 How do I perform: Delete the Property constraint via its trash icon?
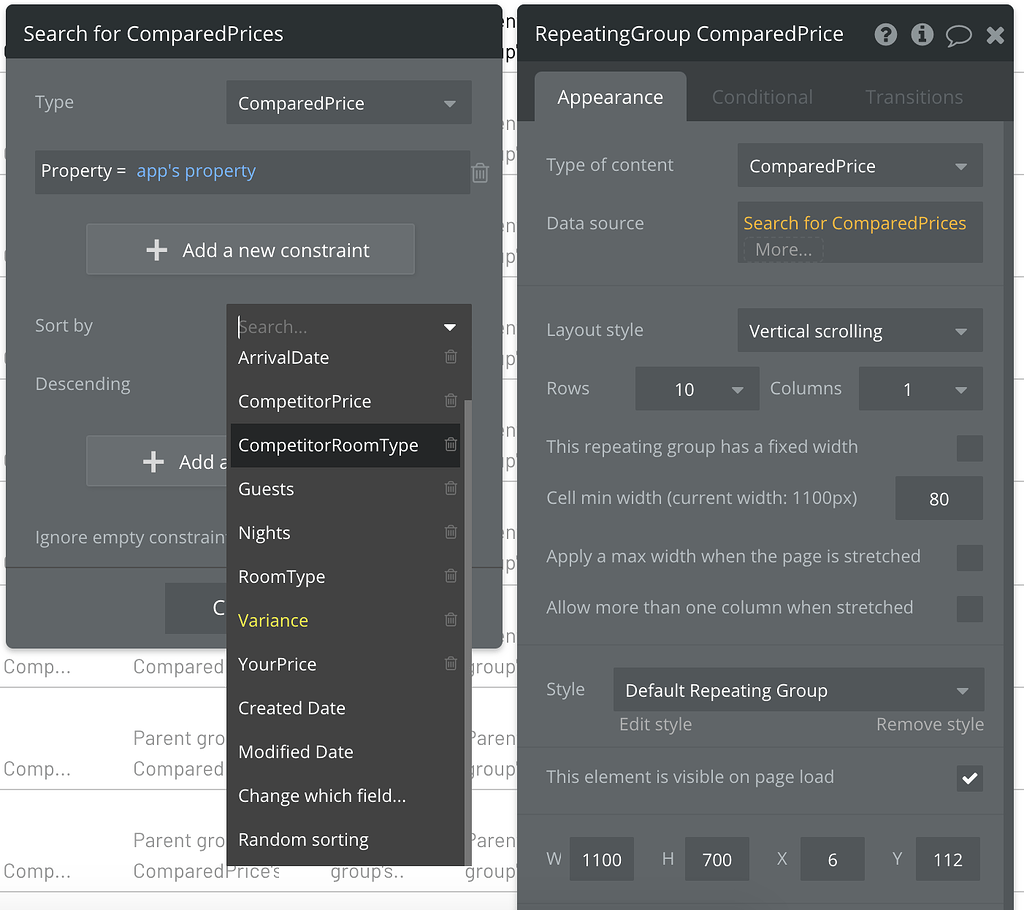[x=479, y=172]
